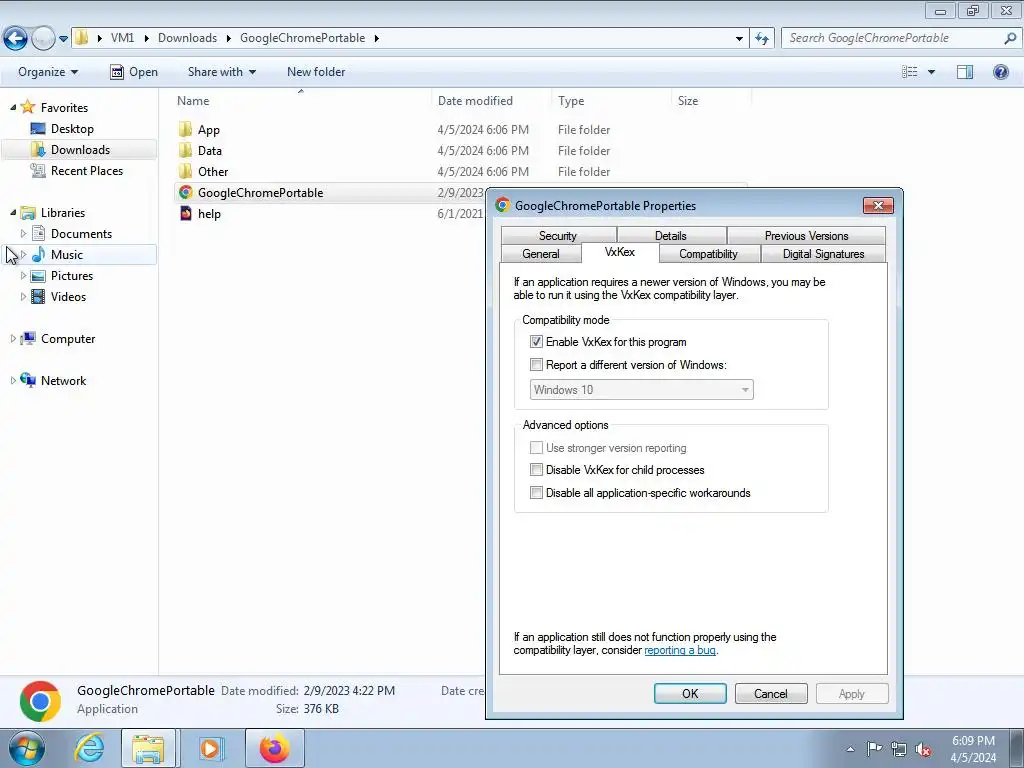Open the Windows Start menu

(26, 748)
